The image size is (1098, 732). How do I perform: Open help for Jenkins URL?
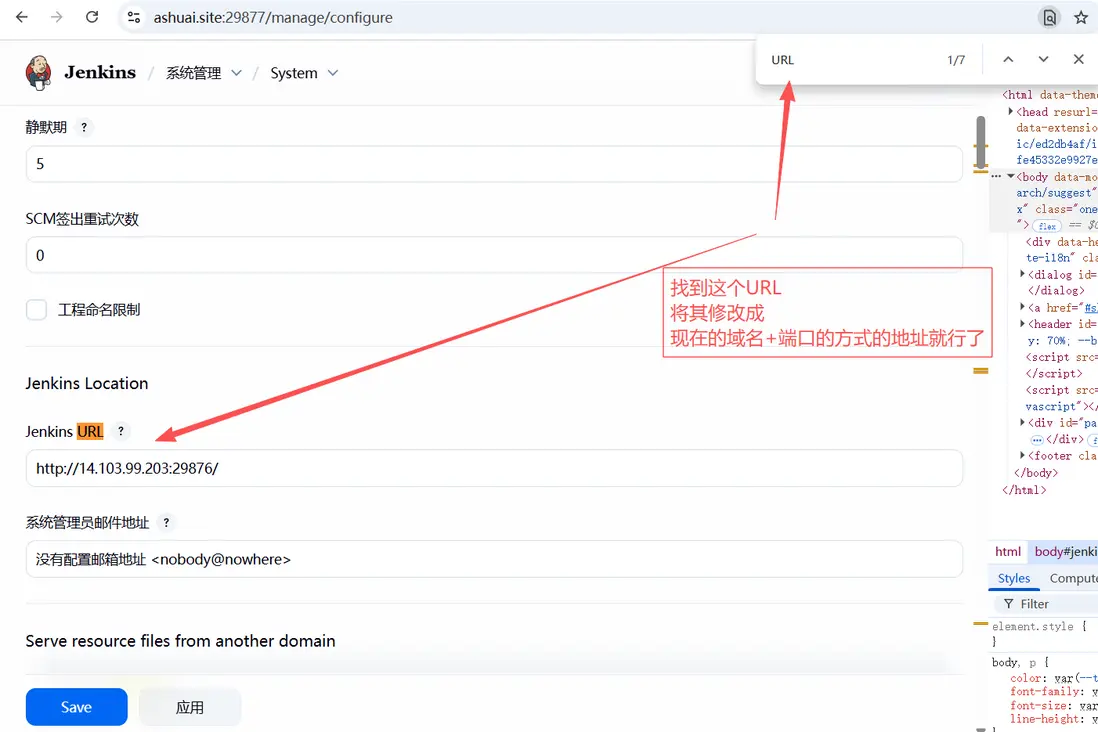pyautogui.click(x=120, y=431)
